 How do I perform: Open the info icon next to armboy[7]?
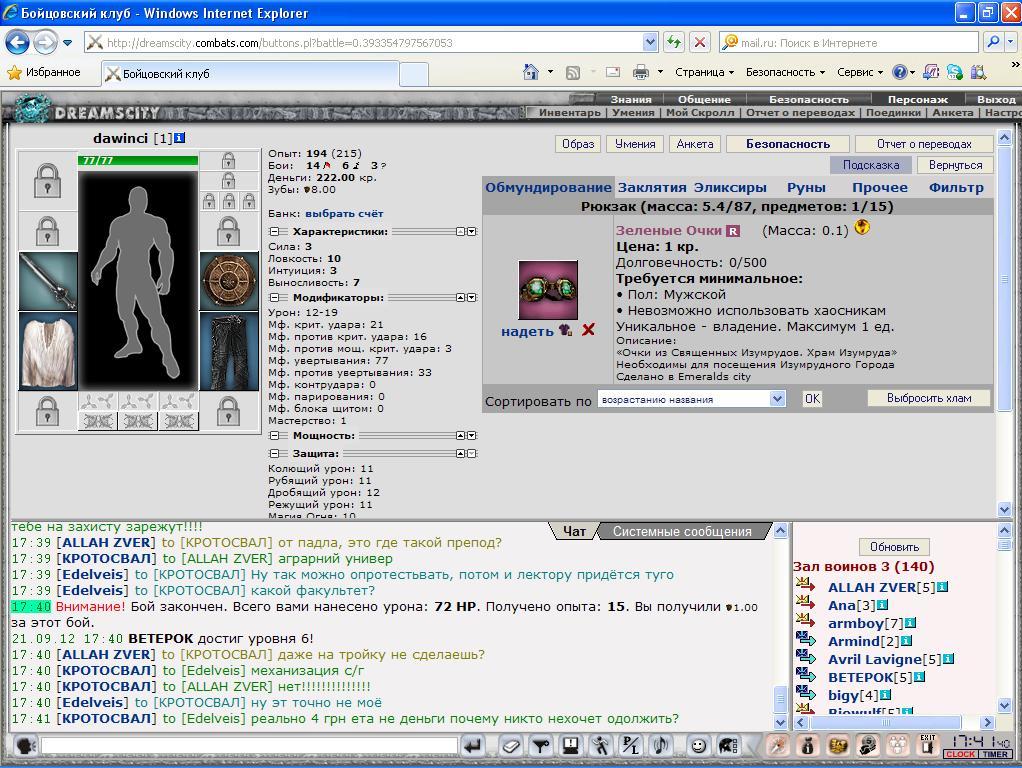pos(911,623)
